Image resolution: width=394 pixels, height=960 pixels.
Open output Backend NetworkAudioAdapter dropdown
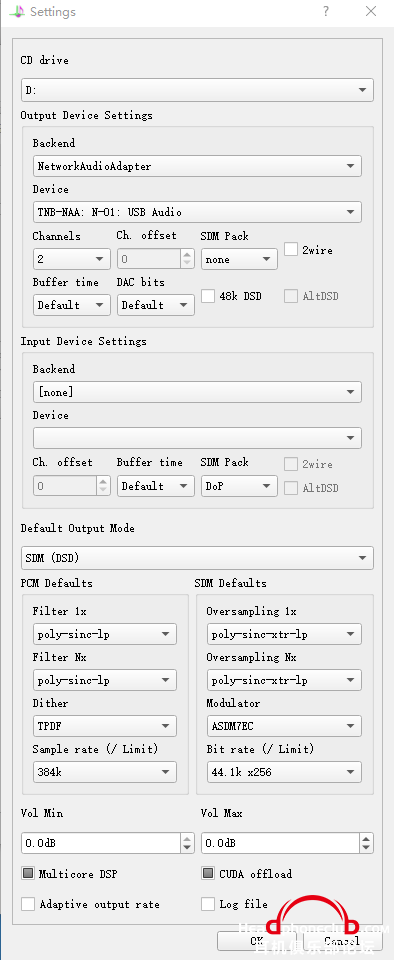click(x=197, y=166)
